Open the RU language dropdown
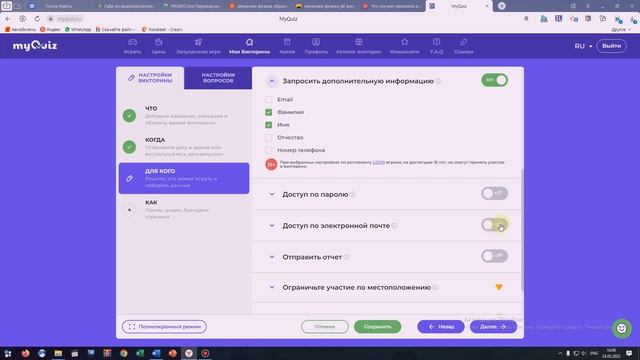 click(x=583, y=46)
